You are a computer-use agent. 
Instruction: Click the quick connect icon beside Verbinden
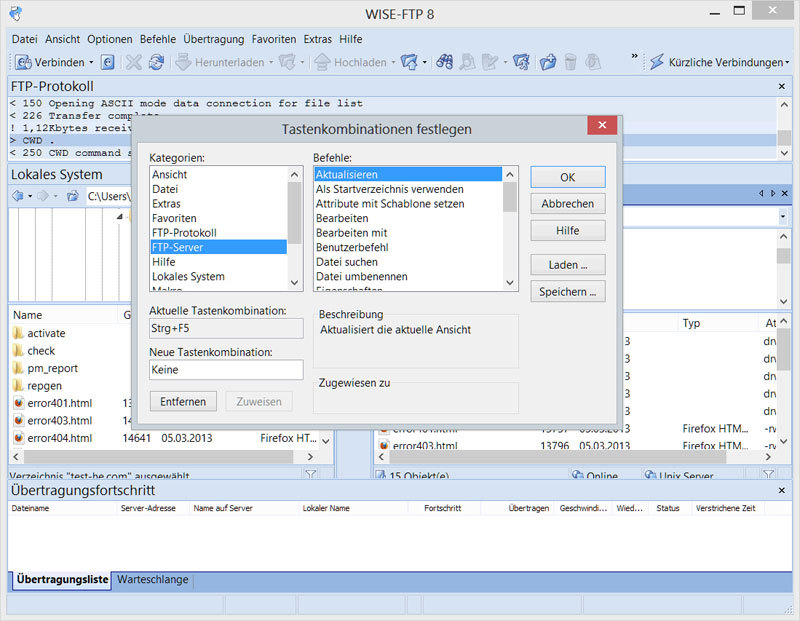pyautogui.click(x=107, y=62)
